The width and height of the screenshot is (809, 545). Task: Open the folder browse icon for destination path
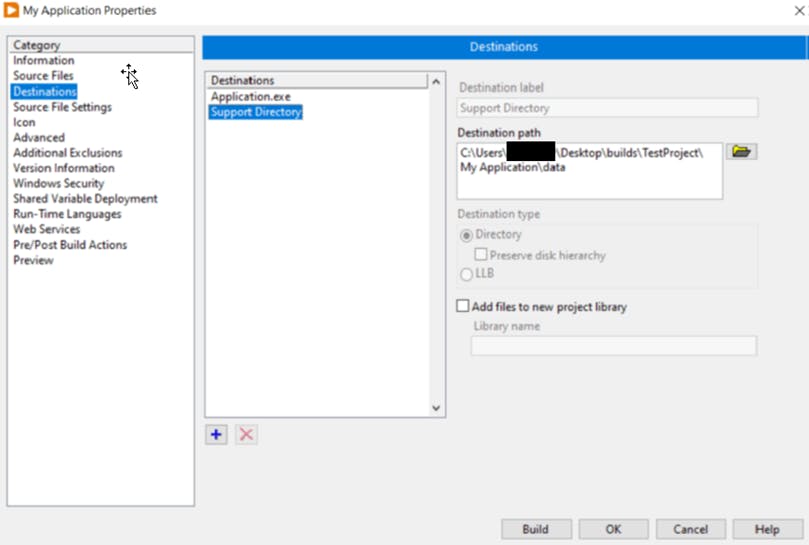[x=741, y=152]
